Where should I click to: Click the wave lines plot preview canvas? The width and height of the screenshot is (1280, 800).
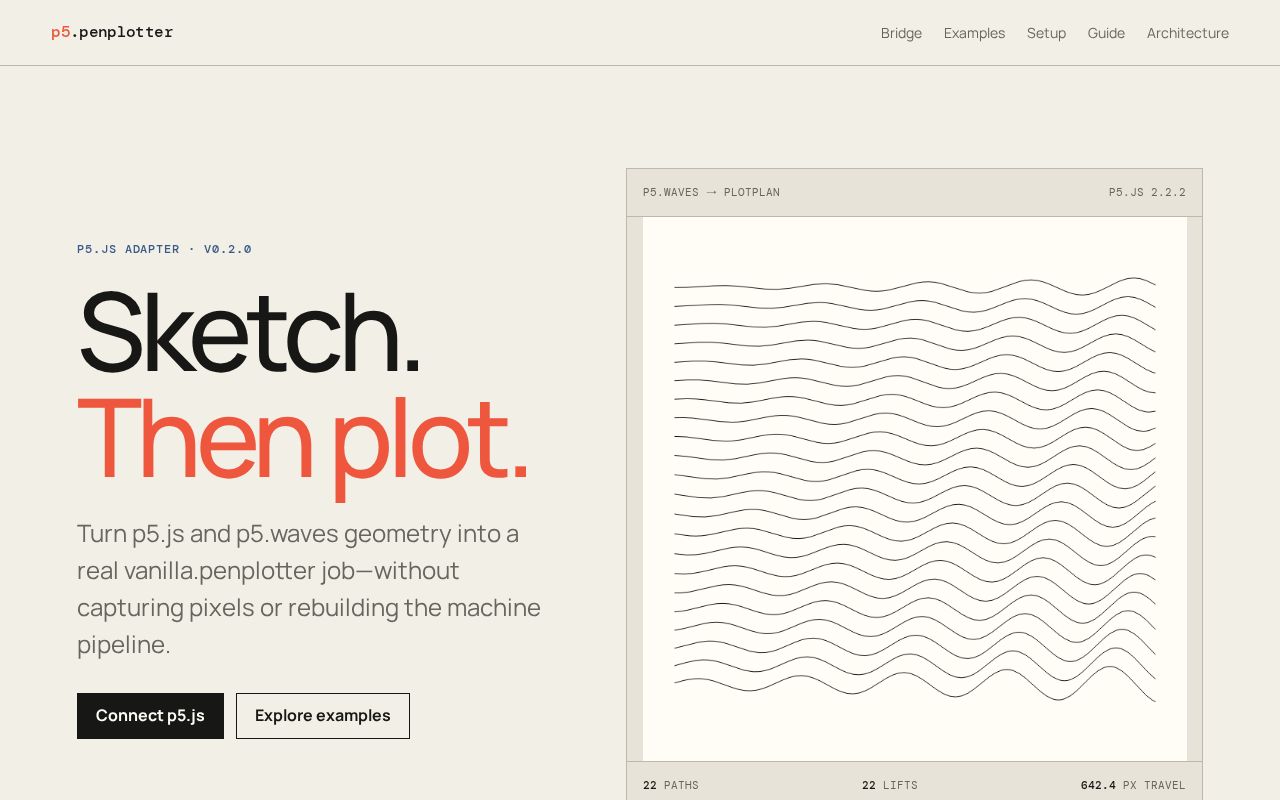coord(915,489)
